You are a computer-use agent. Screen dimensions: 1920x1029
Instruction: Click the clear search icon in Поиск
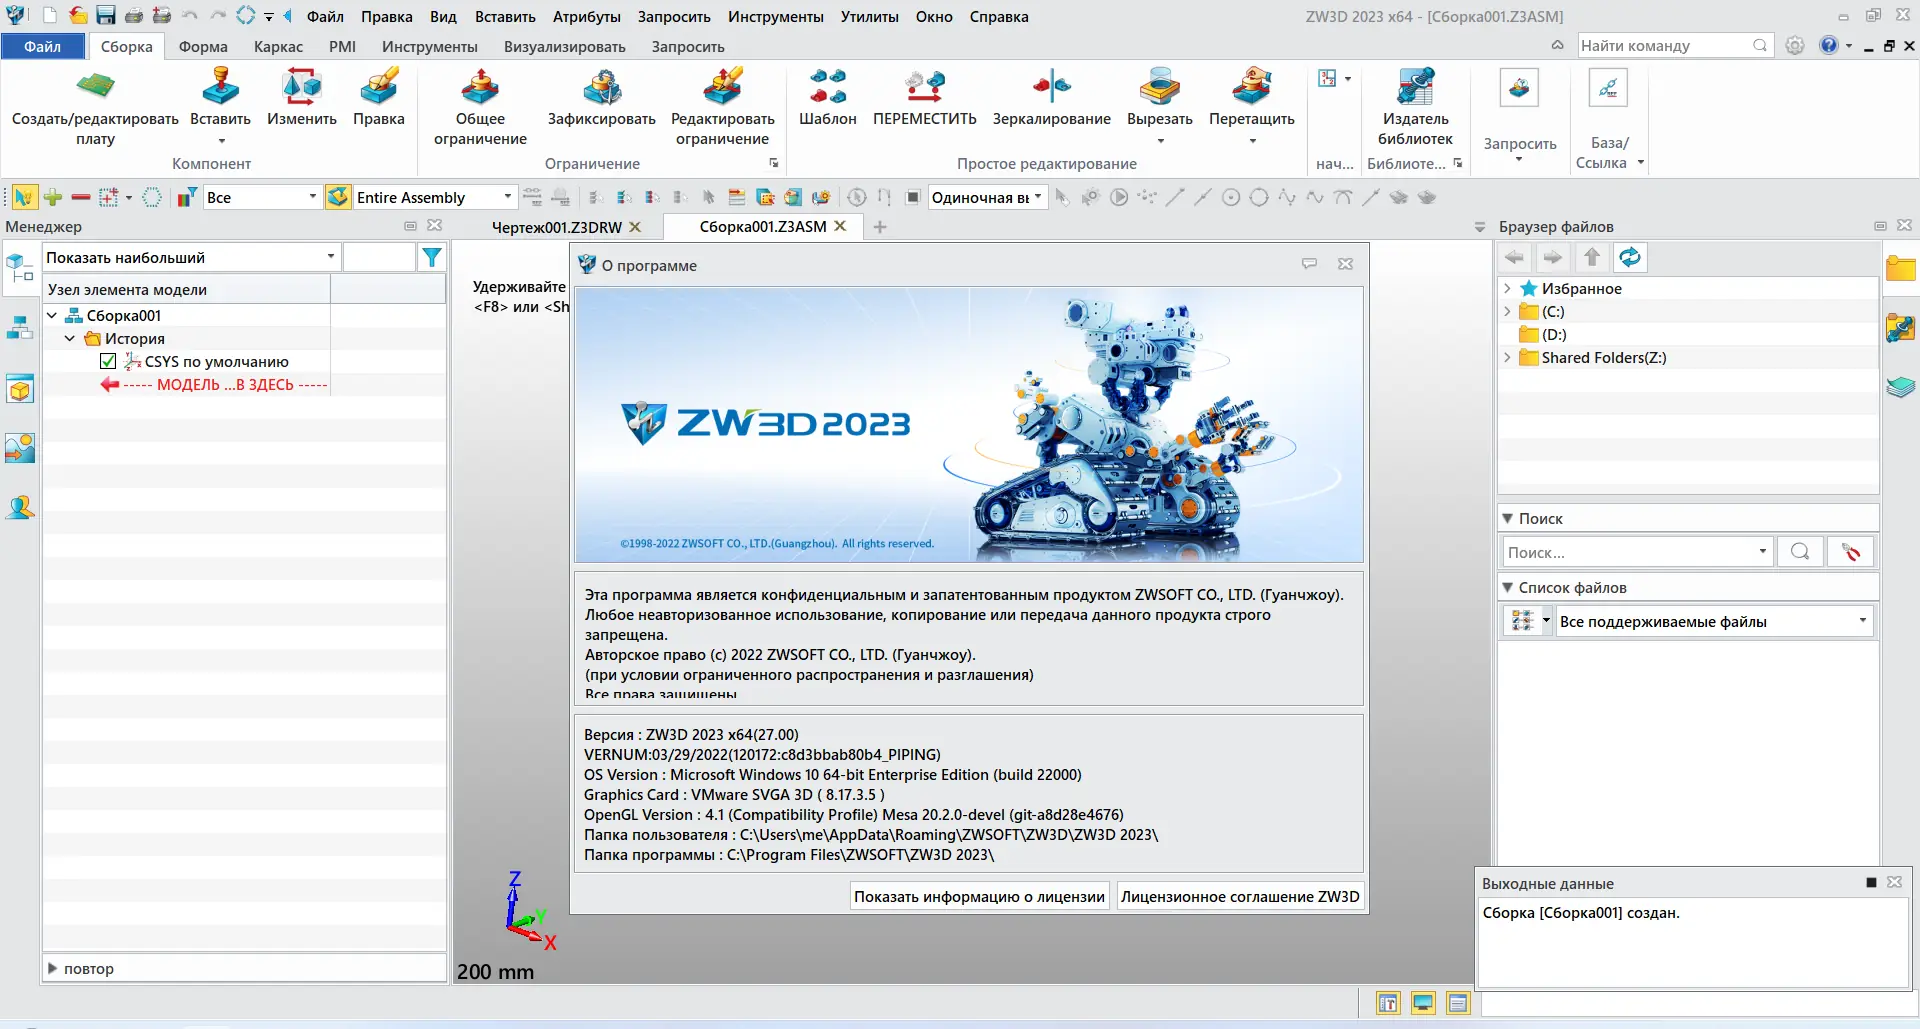(x=1850, y=552)
